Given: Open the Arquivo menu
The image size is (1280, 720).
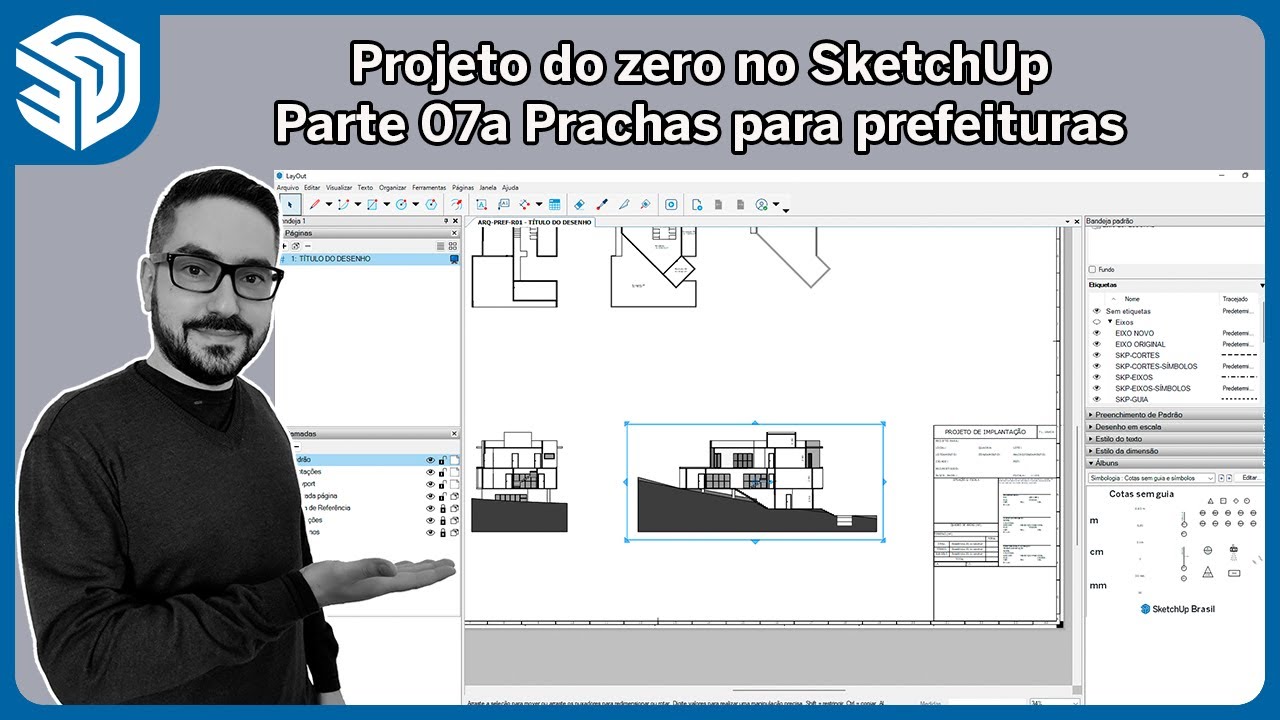Looking at the screenshot, I should pos(288,187).
